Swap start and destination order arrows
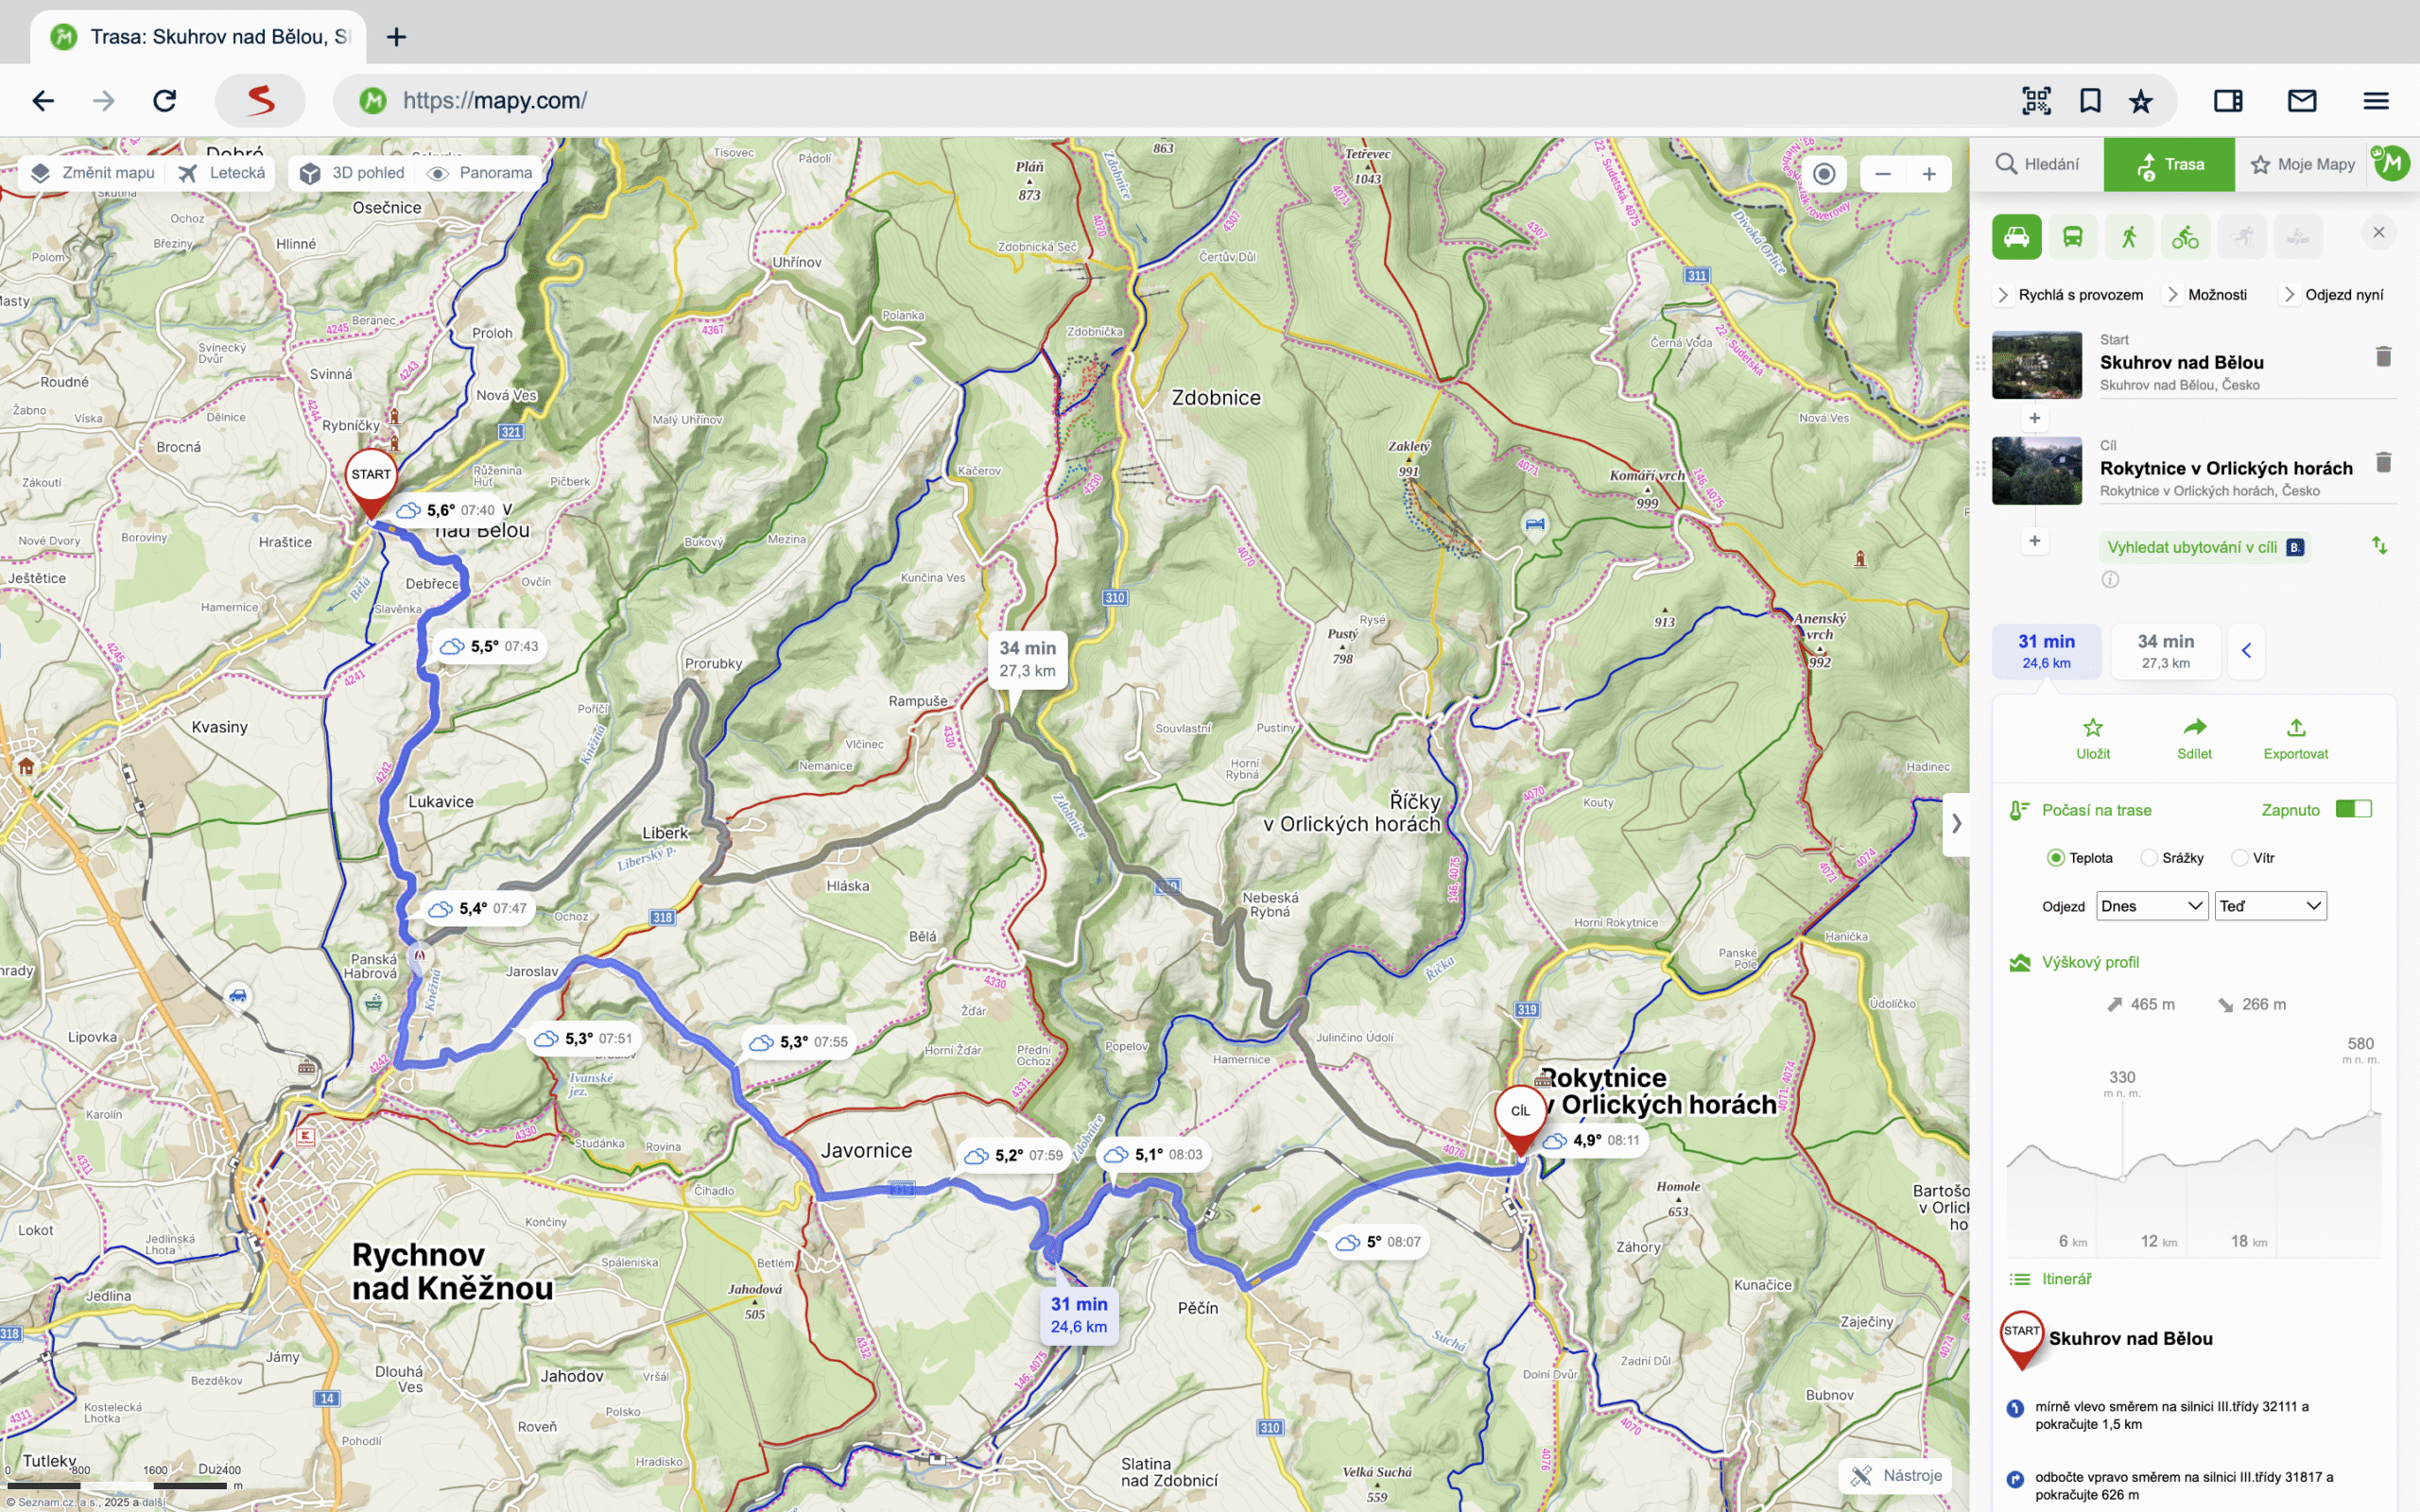Image resolution: width=2420 pixels, height=1512 pixels. (2379, 546)
